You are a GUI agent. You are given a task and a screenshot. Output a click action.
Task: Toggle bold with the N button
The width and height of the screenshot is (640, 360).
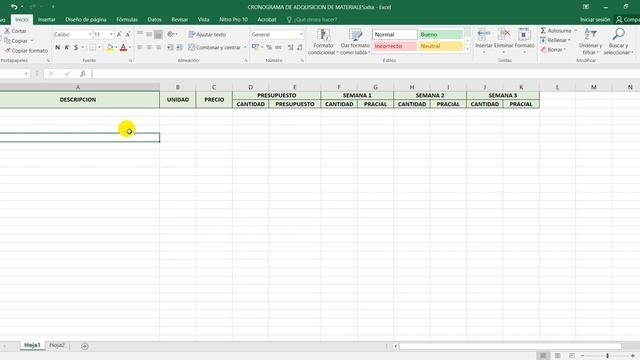coord(58,48)
